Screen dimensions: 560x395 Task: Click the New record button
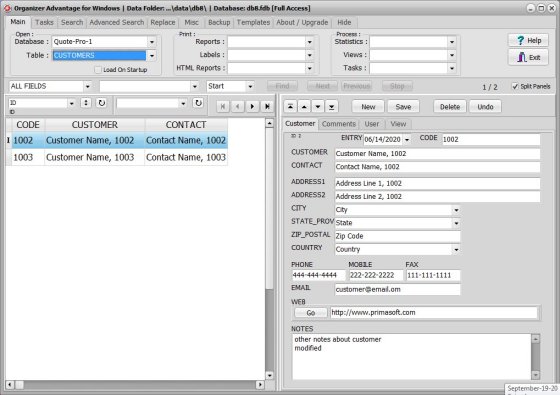(368, 107)
